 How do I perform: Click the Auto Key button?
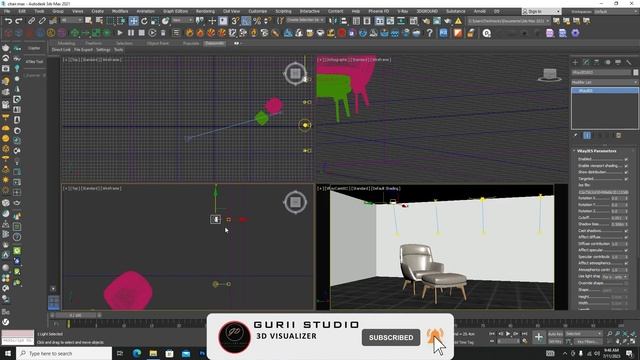[x=556, y=334]
